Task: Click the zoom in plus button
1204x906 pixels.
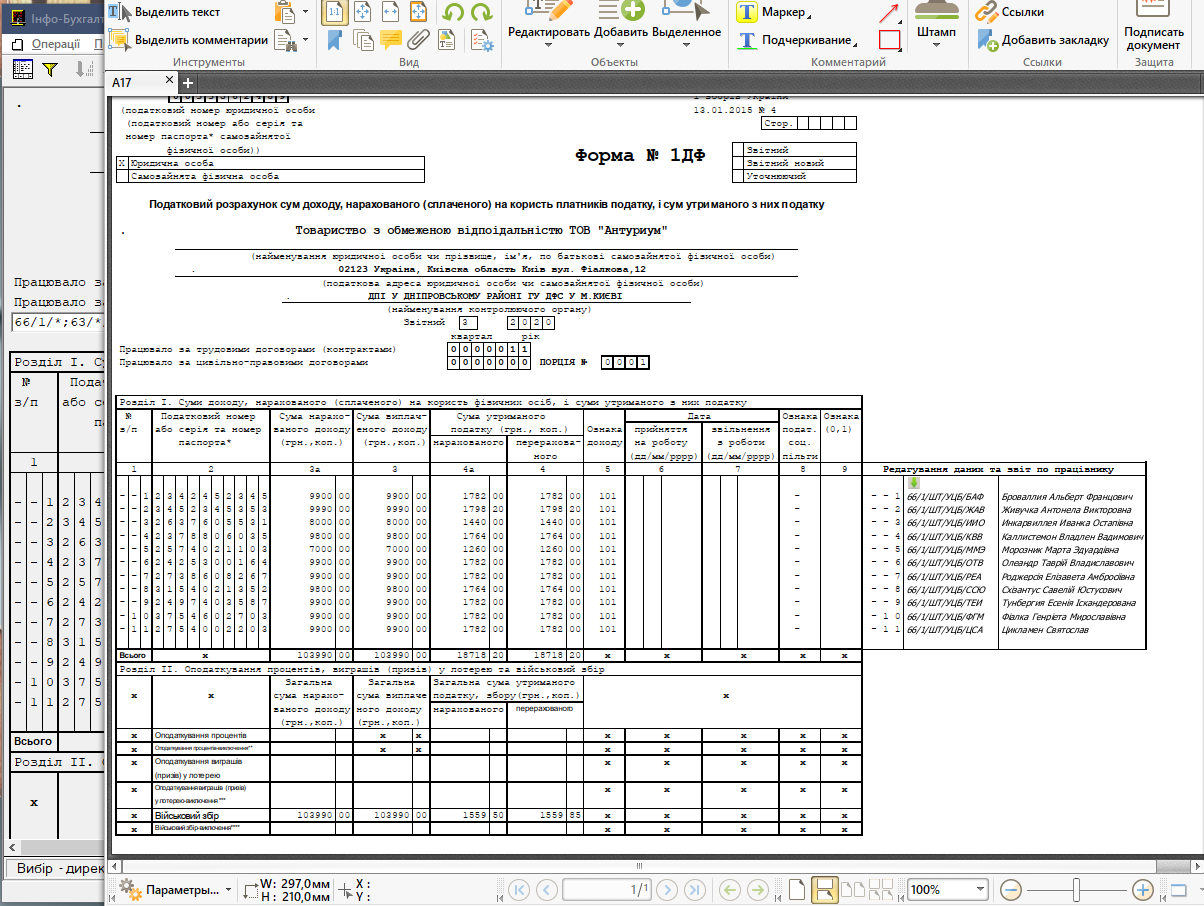Action: click(x=1142, y=889)
